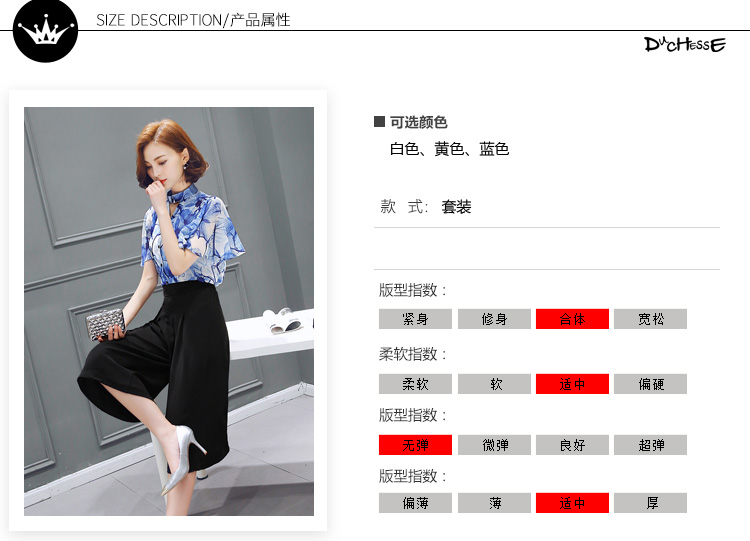Image resolution: width=750 pixels, height=541 pixels.
Task: Click the SIZE DESCRIPTION/产品属性 heading
Action: point(193,20)
